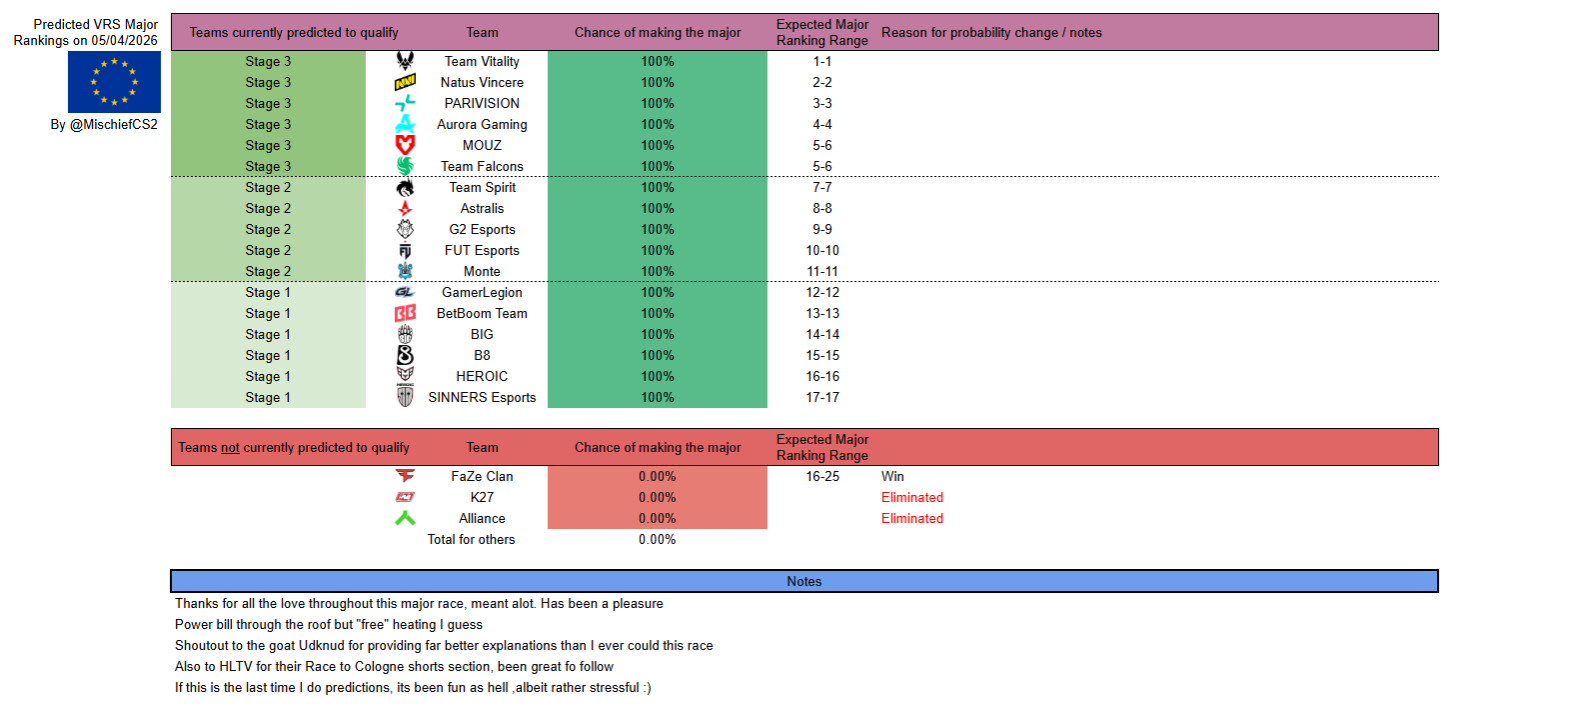Click the By @MischiefCS2 credit text
The image size is (1587, 719).
click(x=104, y=125)
